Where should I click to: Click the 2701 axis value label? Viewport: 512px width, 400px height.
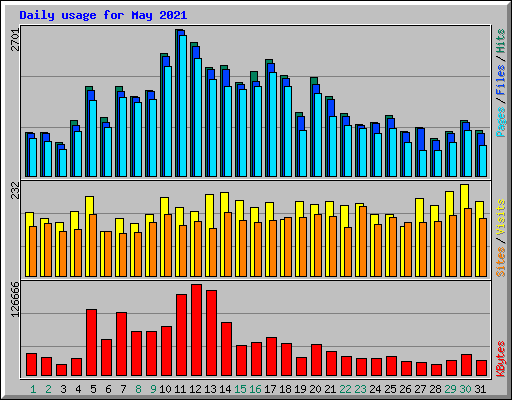[x=15, y=40]
